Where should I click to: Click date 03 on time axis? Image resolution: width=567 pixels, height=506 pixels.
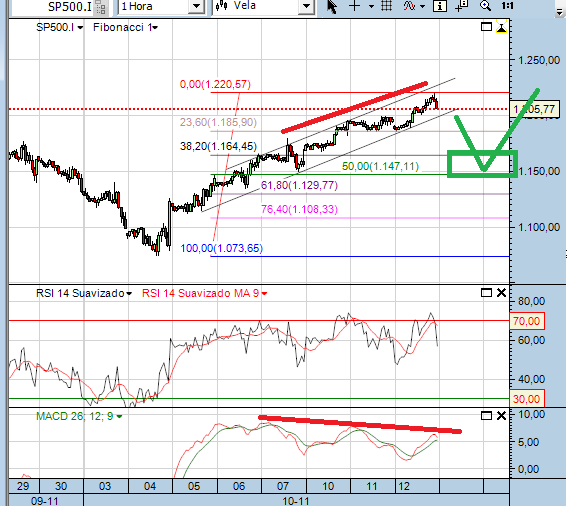pos(105,486)
